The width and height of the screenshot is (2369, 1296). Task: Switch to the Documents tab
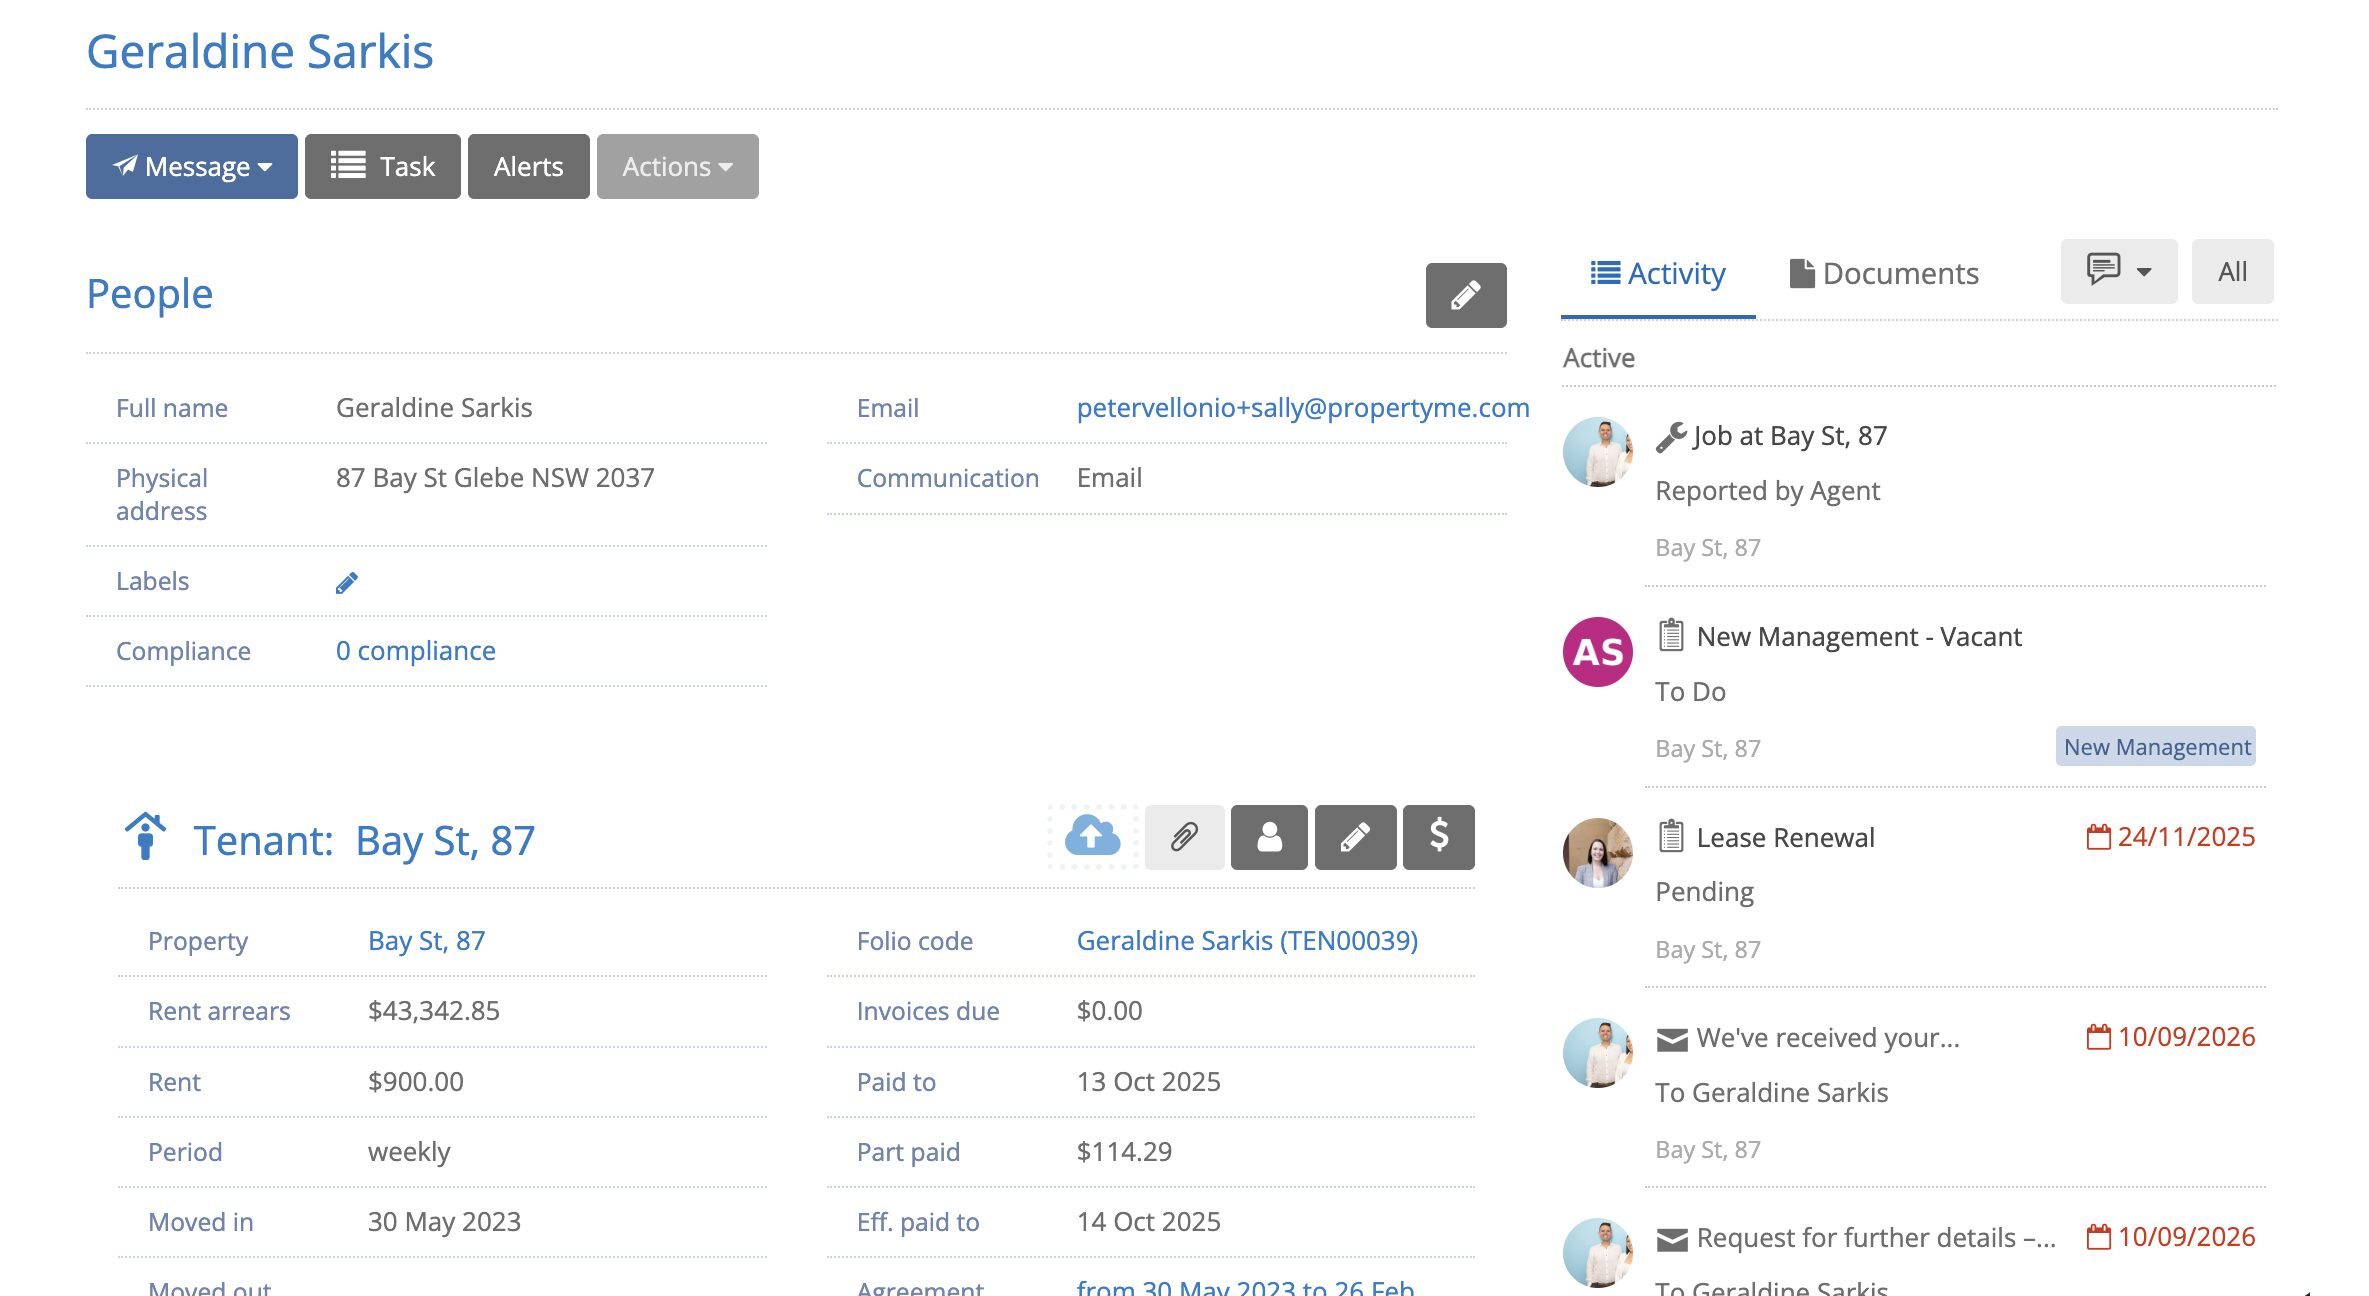(x=1884, y=274)
